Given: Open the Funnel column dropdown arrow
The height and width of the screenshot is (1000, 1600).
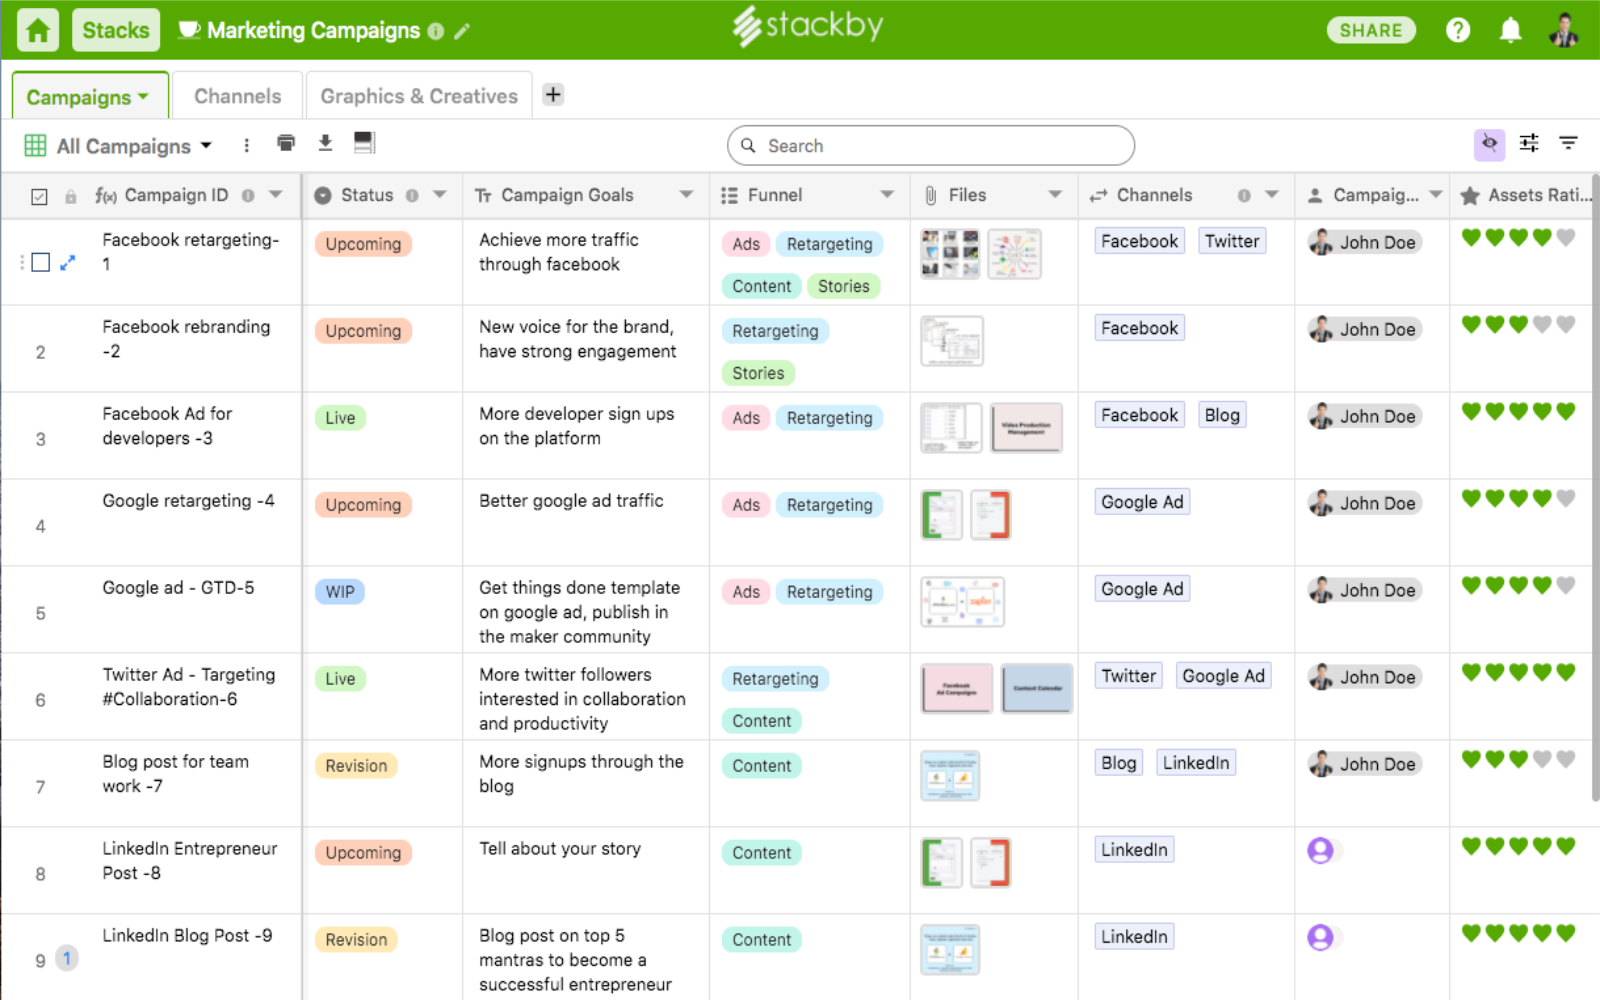Looking at the screenshot, I should point(887,195).
